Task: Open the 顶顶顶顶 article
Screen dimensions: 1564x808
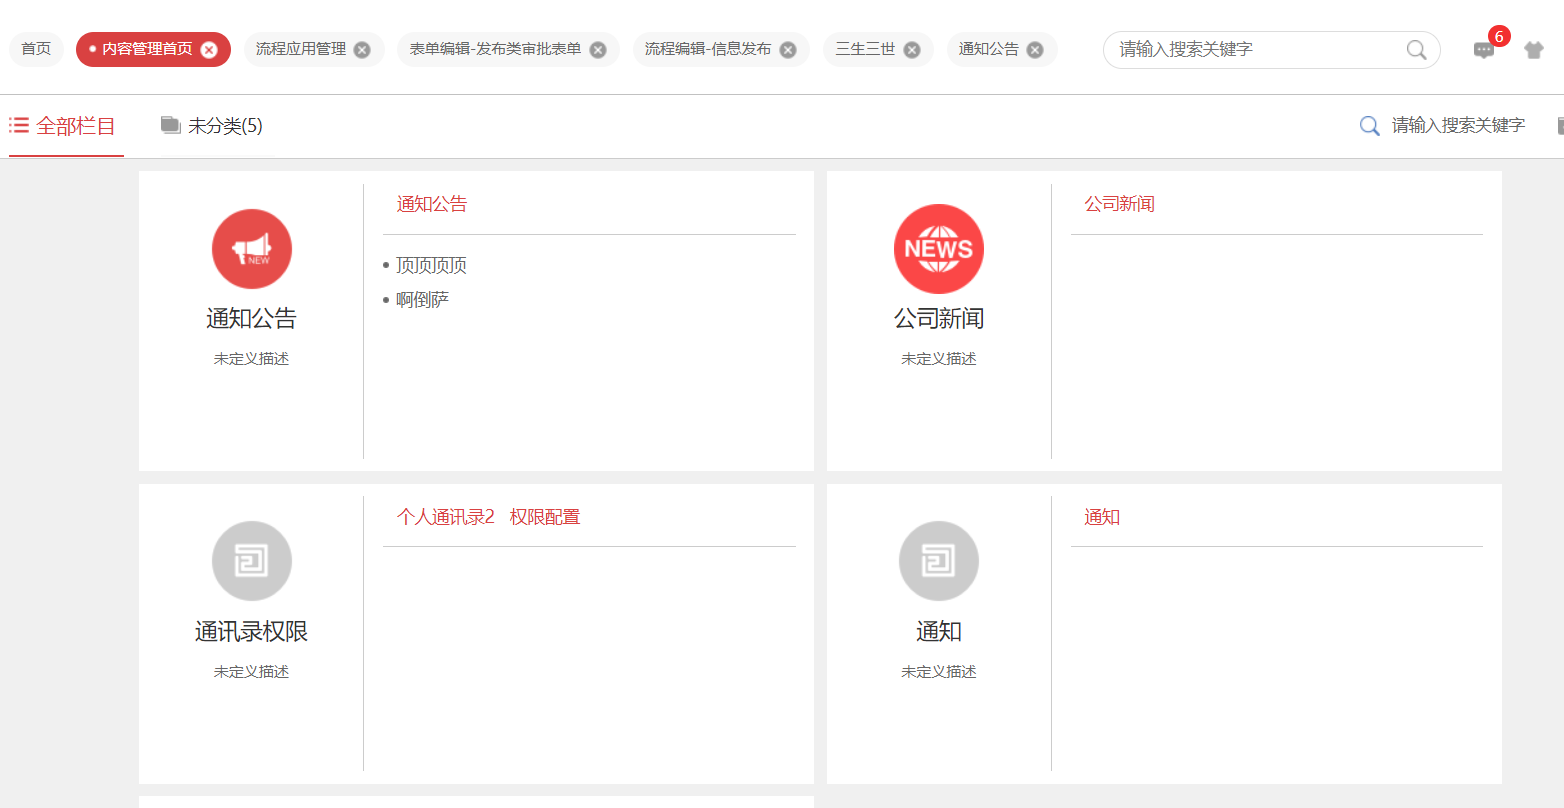Action: coord(432,265)
